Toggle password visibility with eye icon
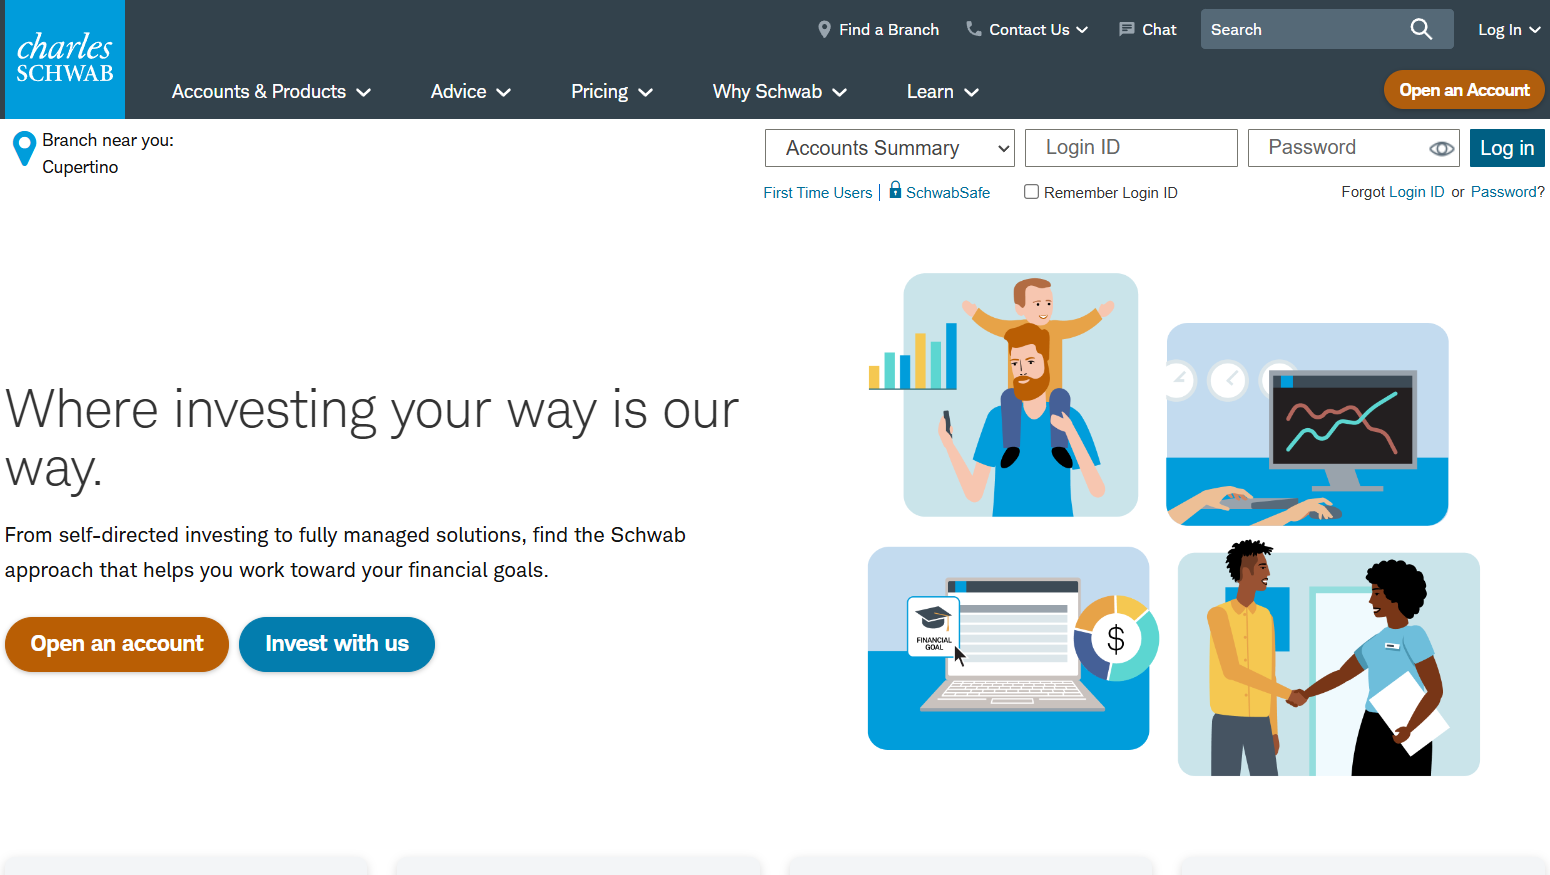 [1441, 148]
